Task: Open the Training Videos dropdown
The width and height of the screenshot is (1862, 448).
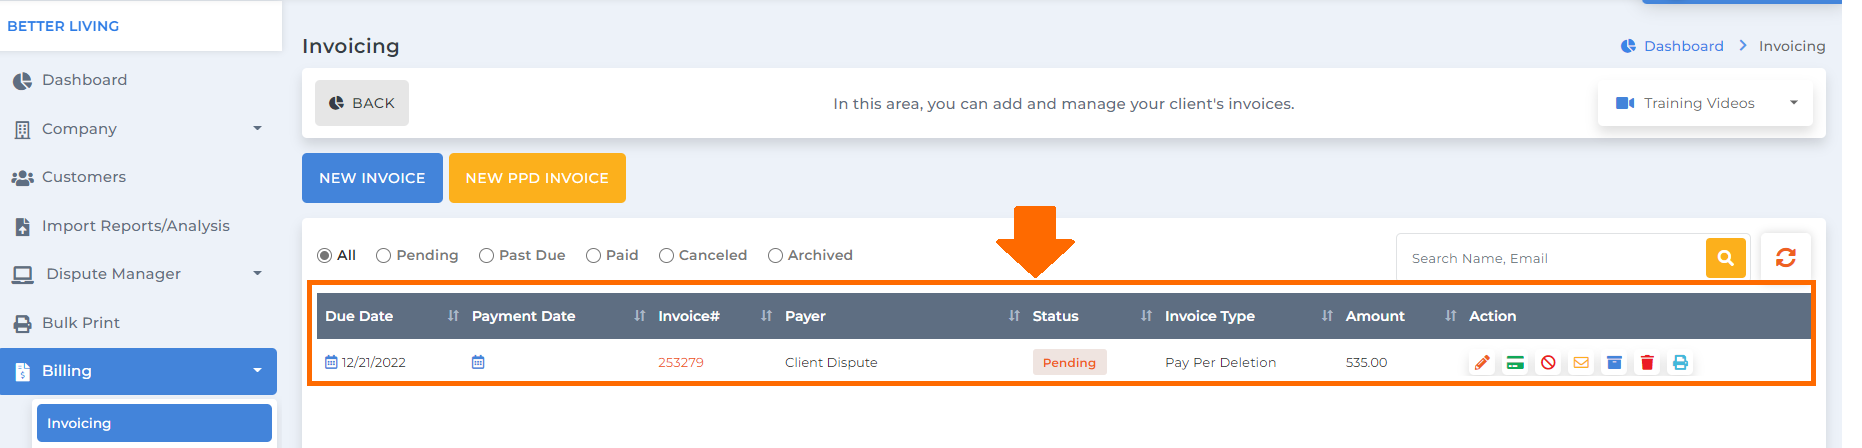Action: [x=1705, y=103]
